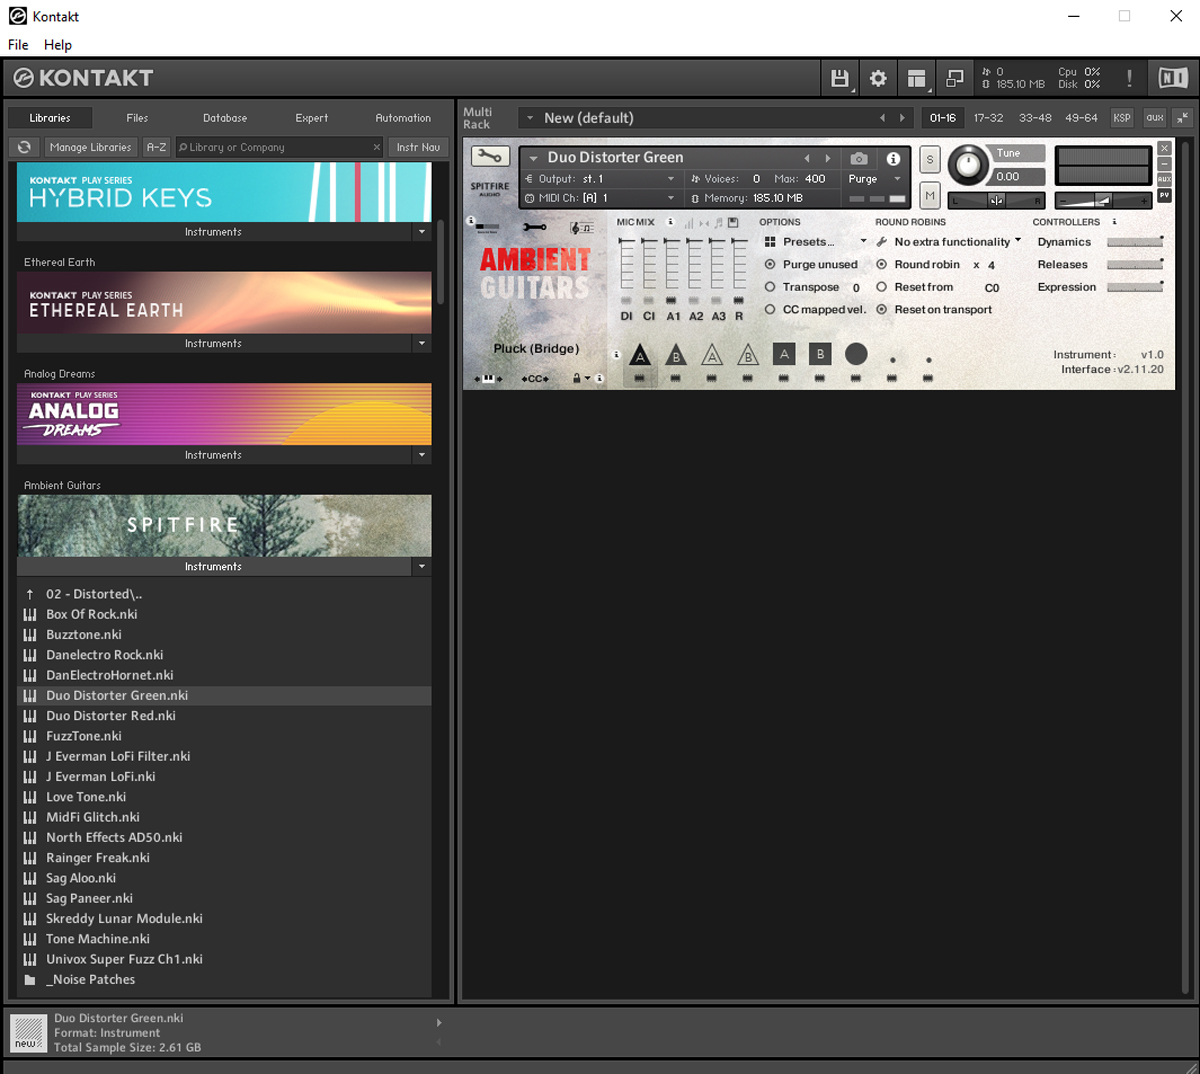Enable CC mapped velocity option
This screenshot has height=1074, width=1200.
tap(770, 310)
